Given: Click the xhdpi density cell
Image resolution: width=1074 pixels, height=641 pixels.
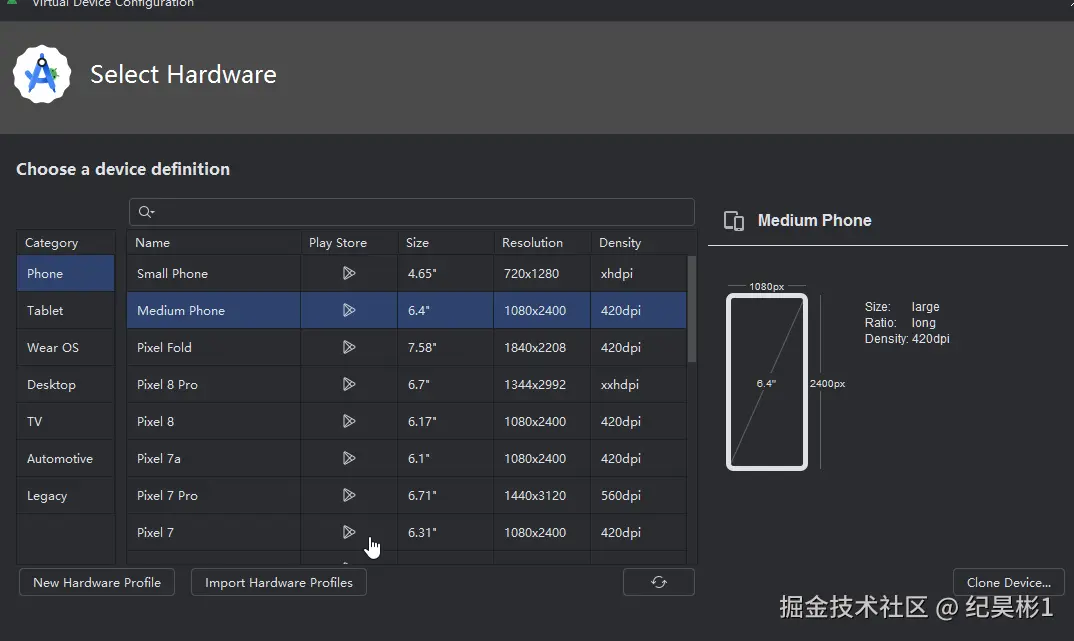Looking at the screenshot, I should [639, 273].
